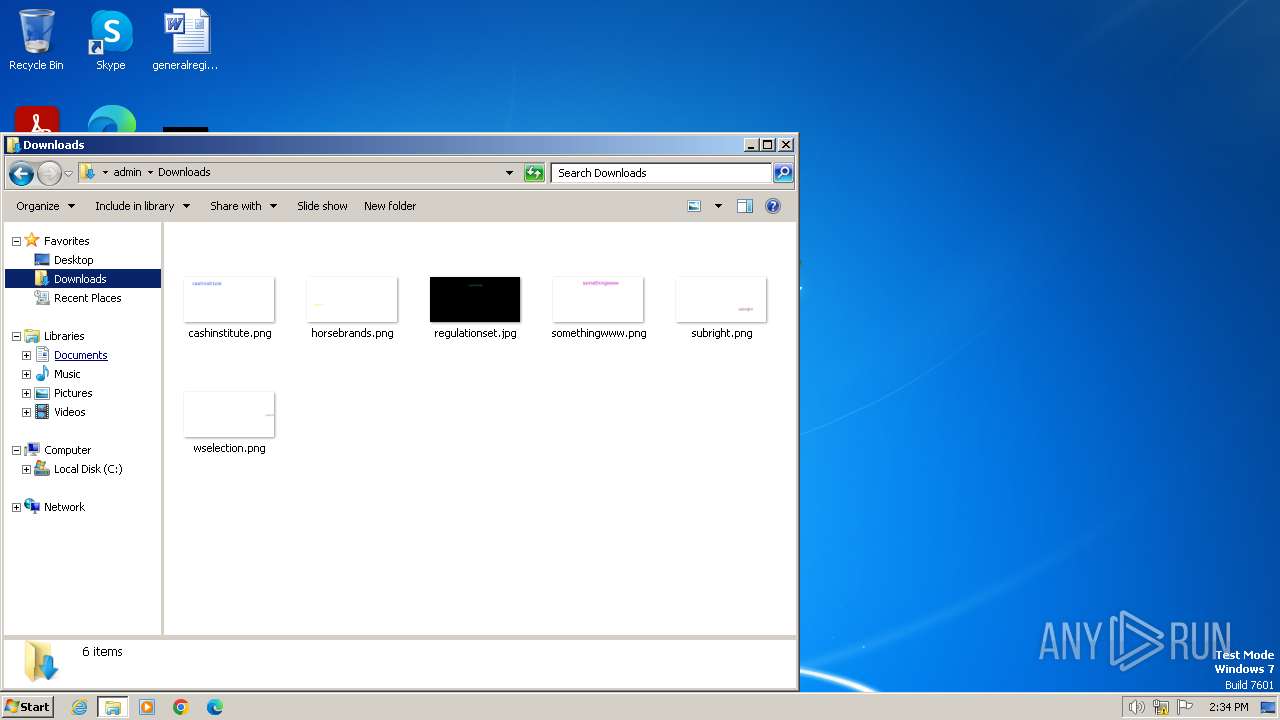Select the Music library
The width and height of the screenshot is (1280, 720).
(x=67, y=374)
